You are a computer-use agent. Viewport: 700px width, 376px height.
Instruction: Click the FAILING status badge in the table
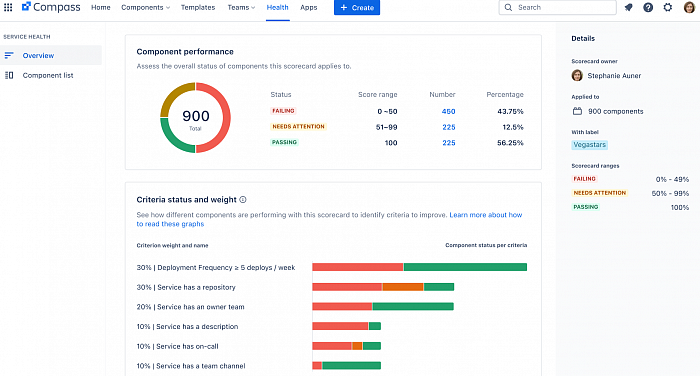tap(283, 111)
